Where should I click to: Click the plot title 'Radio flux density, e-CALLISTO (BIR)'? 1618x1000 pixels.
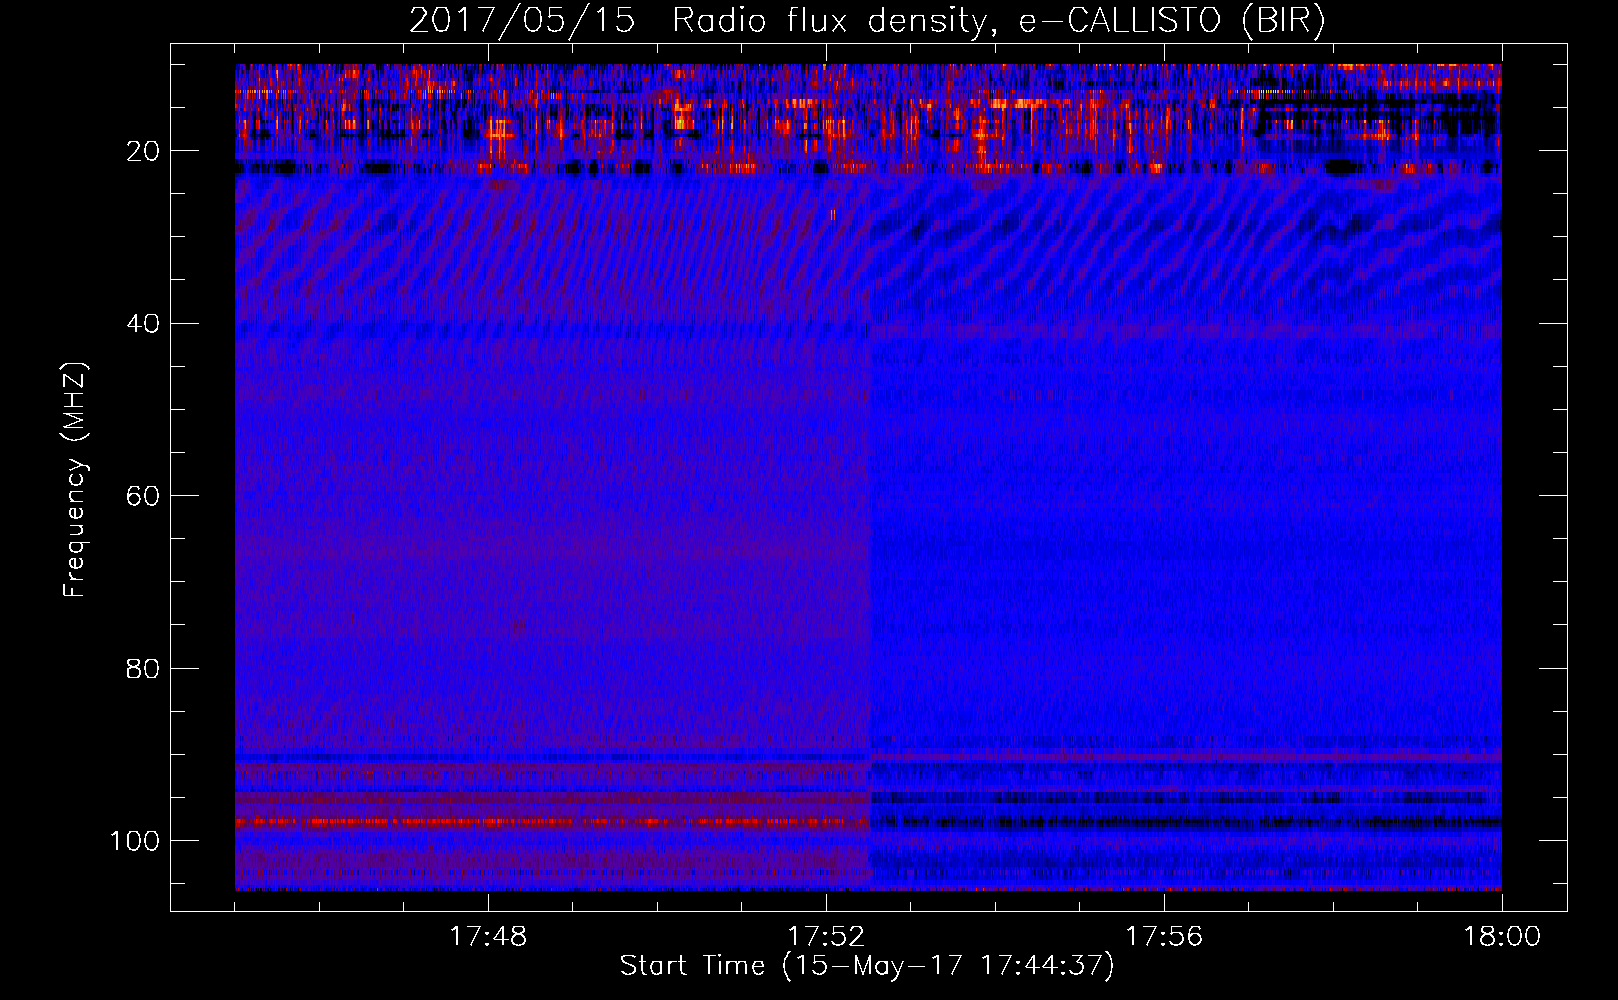coord(999,20)
